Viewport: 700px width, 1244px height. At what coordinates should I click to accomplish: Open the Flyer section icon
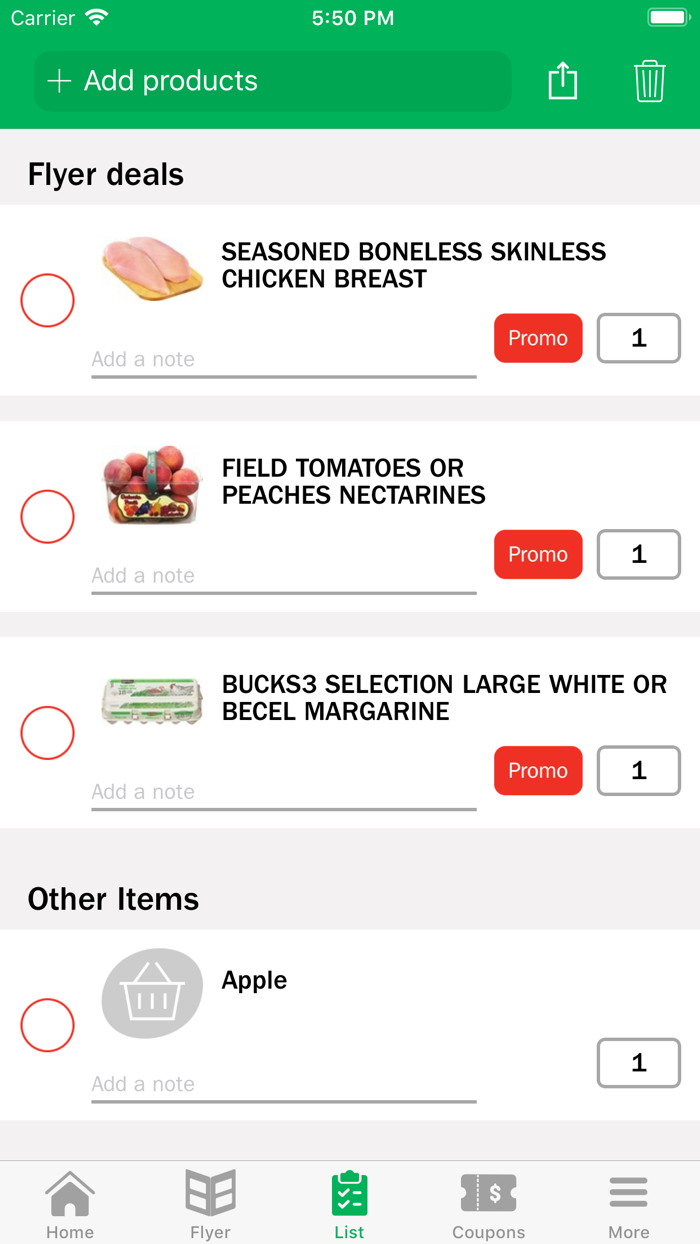click(209, 1203)
